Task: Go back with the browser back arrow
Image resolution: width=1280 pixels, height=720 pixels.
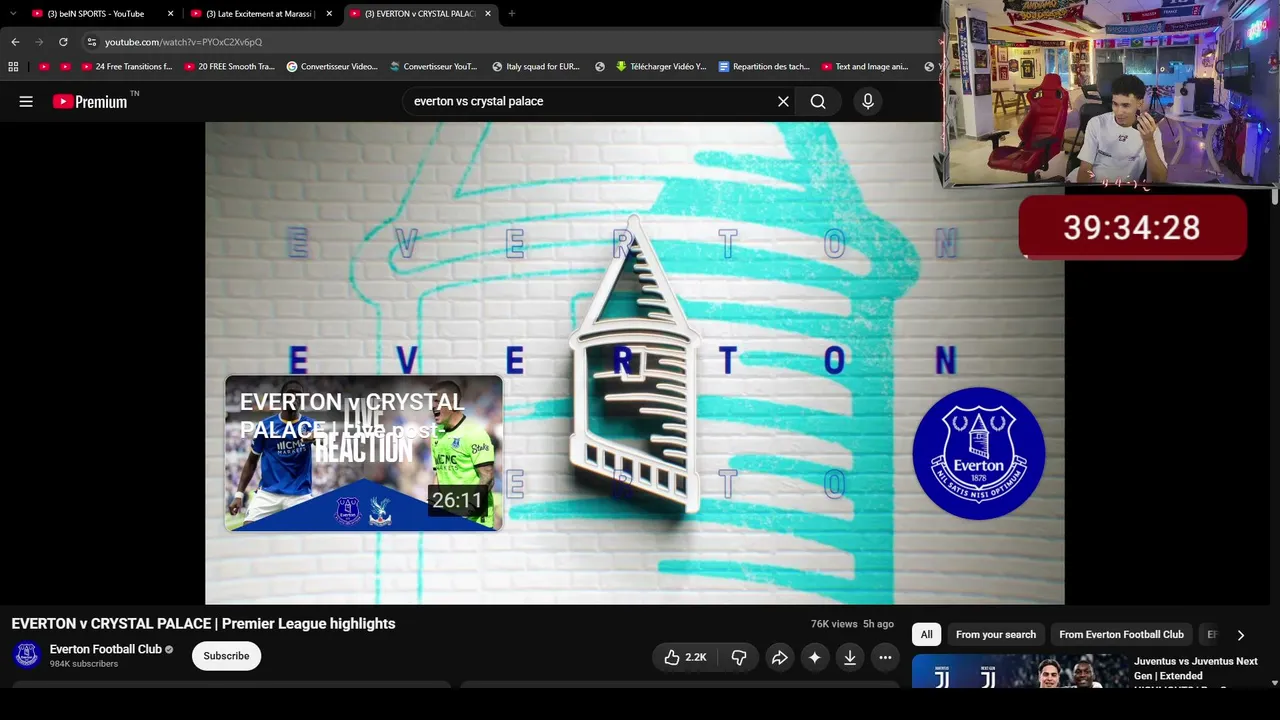Action: coord(15,42)
